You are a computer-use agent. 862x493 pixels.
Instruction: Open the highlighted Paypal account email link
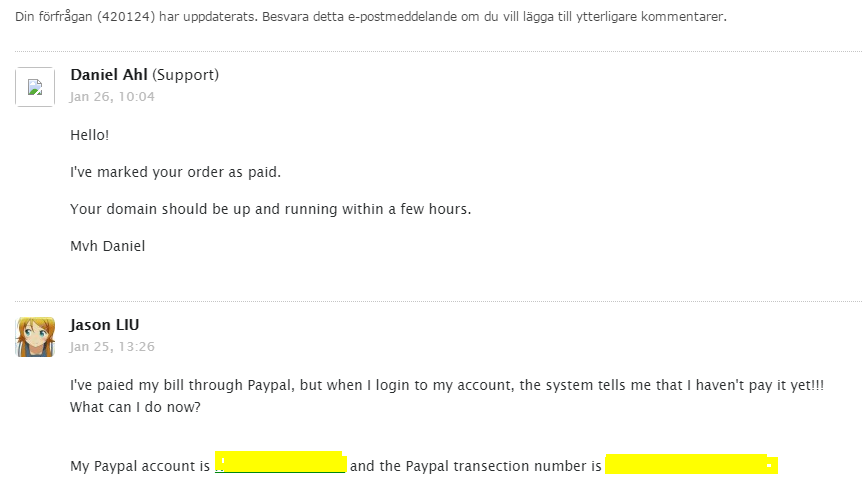click(280, 463)
